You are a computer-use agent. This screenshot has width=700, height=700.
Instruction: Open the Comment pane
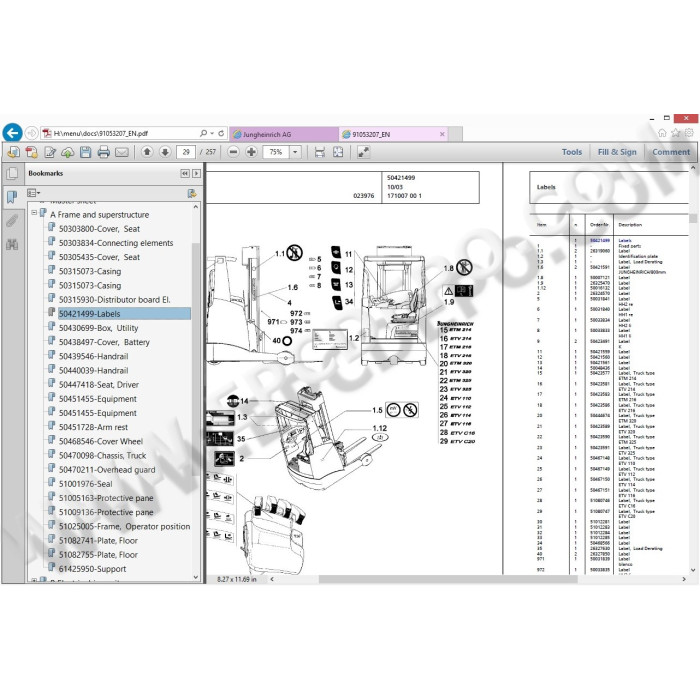tap(671, 152)
